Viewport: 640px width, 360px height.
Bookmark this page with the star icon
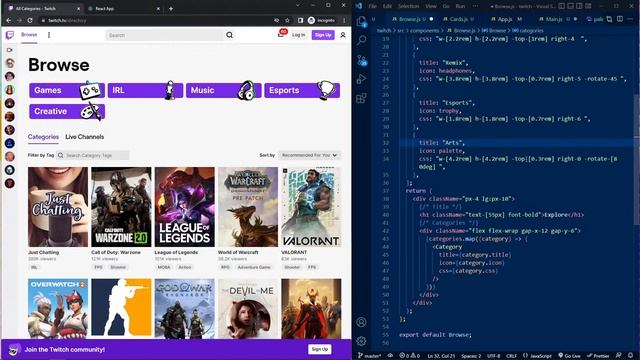(x=287, y=20)
